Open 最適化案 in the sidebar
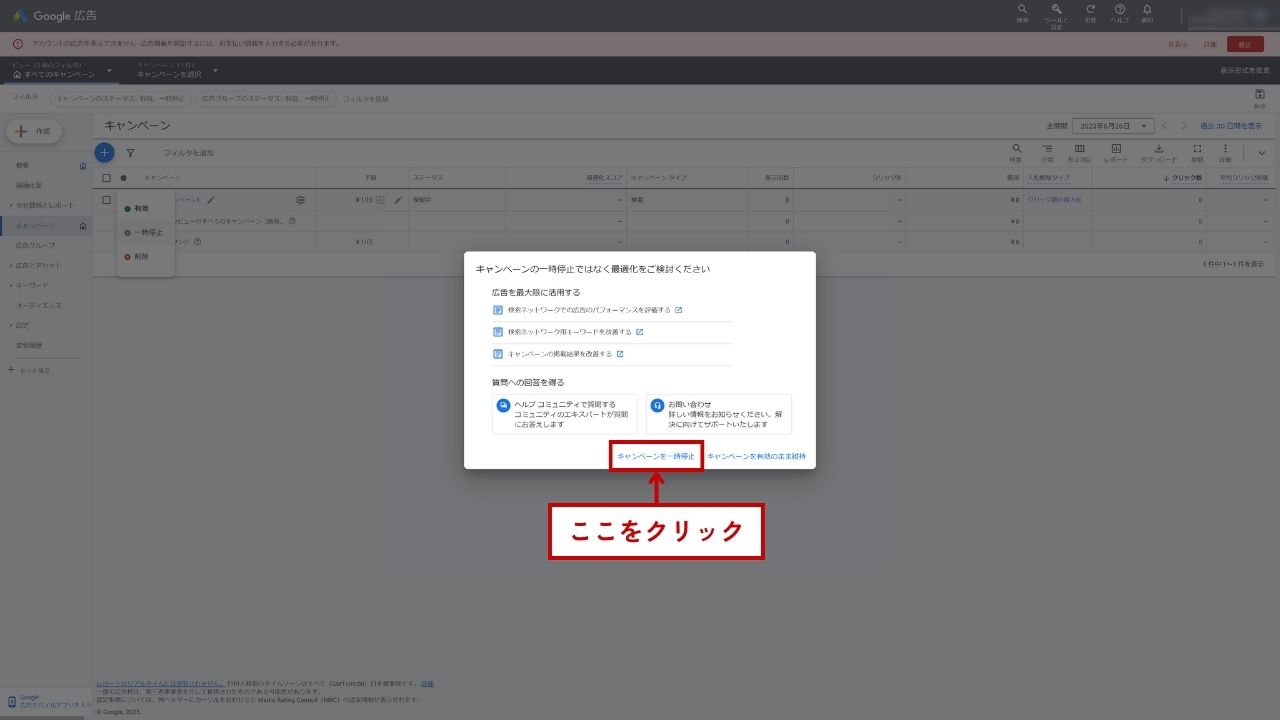The height and width of the screenshot is (720, 1280). tap(29, 185)
